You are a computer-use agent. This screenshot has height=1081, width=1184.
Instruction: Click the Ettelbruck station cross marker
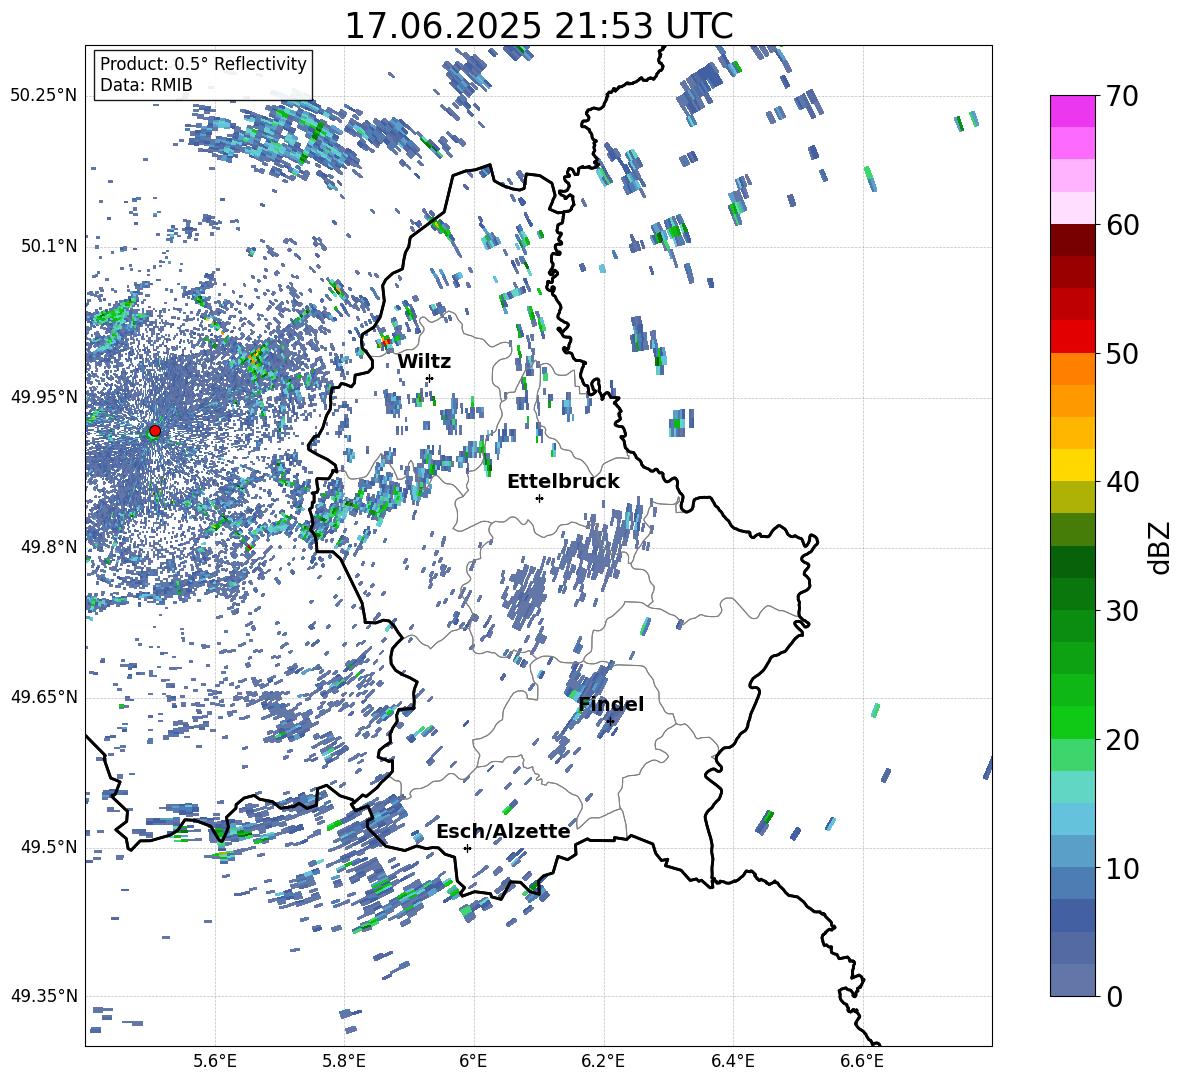(x=539, y=498)
